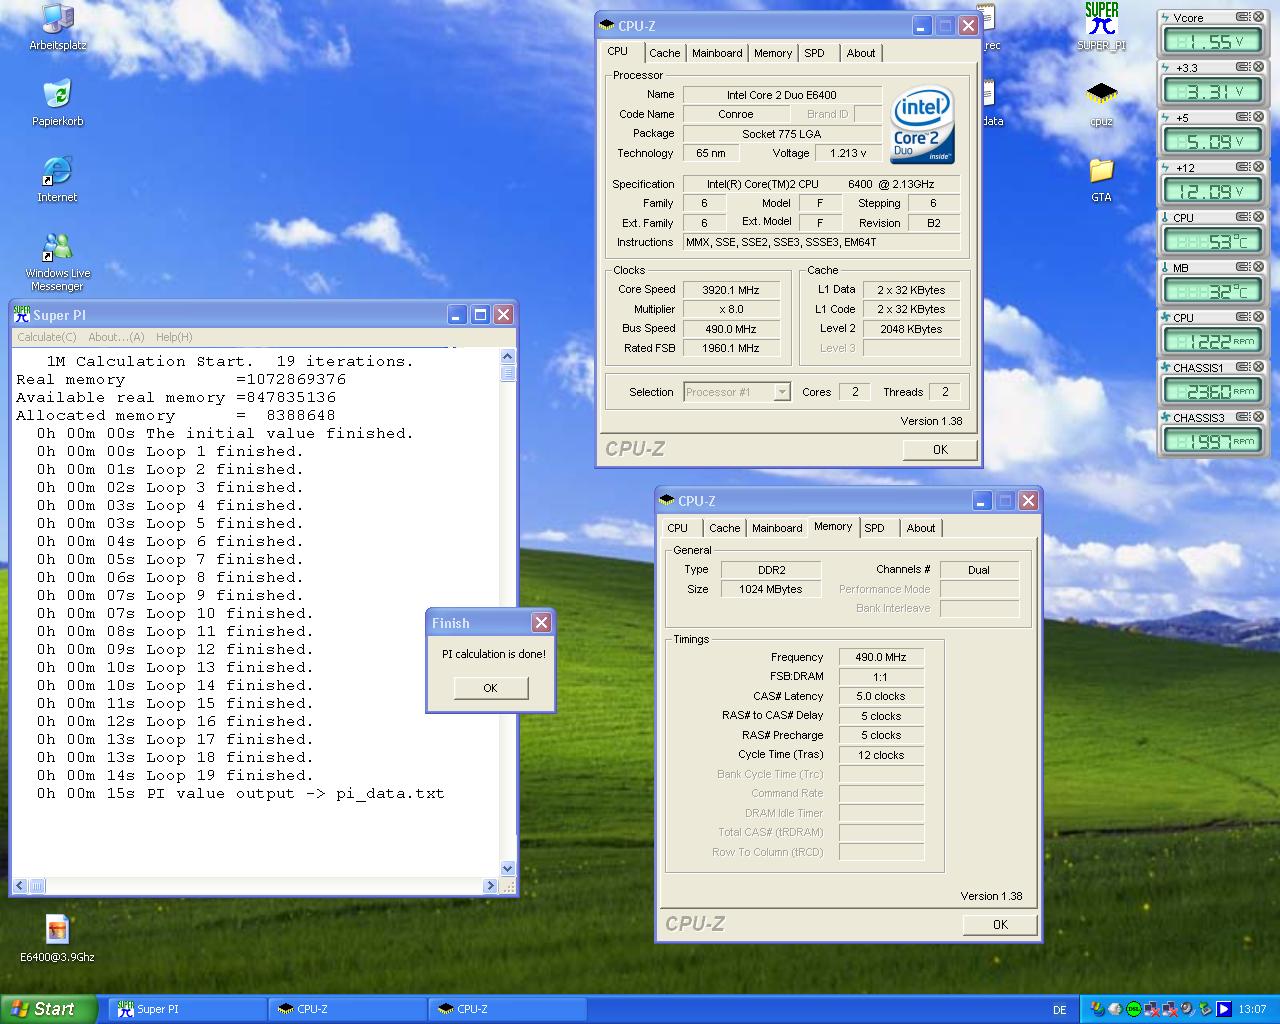
Task: Click the blue play-arrow tray icon
Action: (1222, 1009)
